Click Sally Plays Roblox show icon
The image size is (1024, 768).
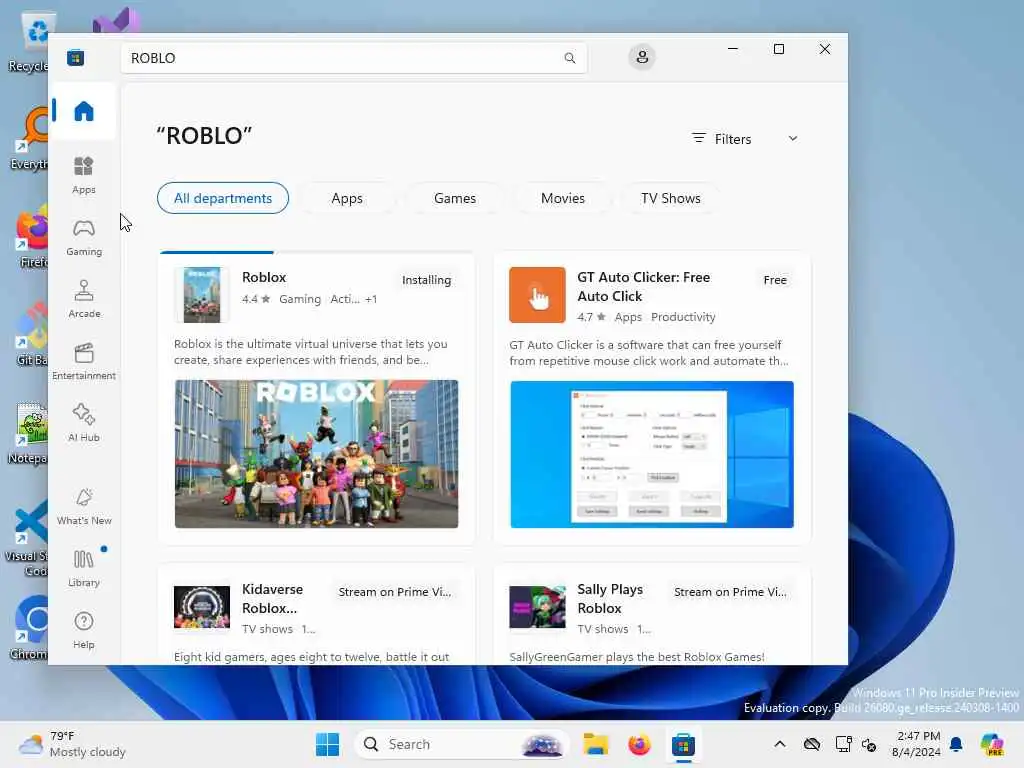pos(537,607)
